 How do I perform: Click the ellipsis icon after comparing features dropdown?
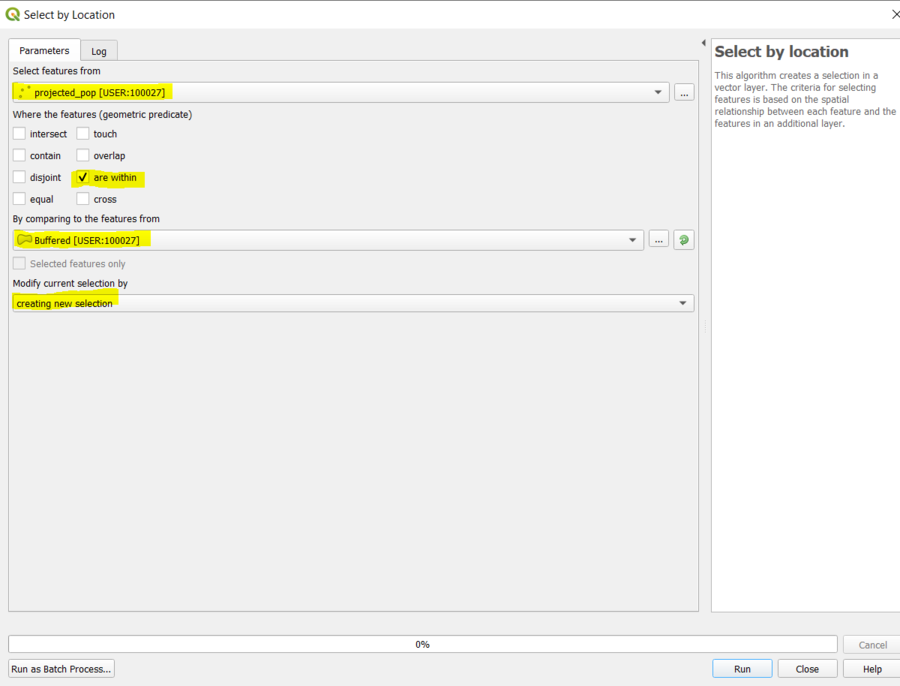click(659, 239)
